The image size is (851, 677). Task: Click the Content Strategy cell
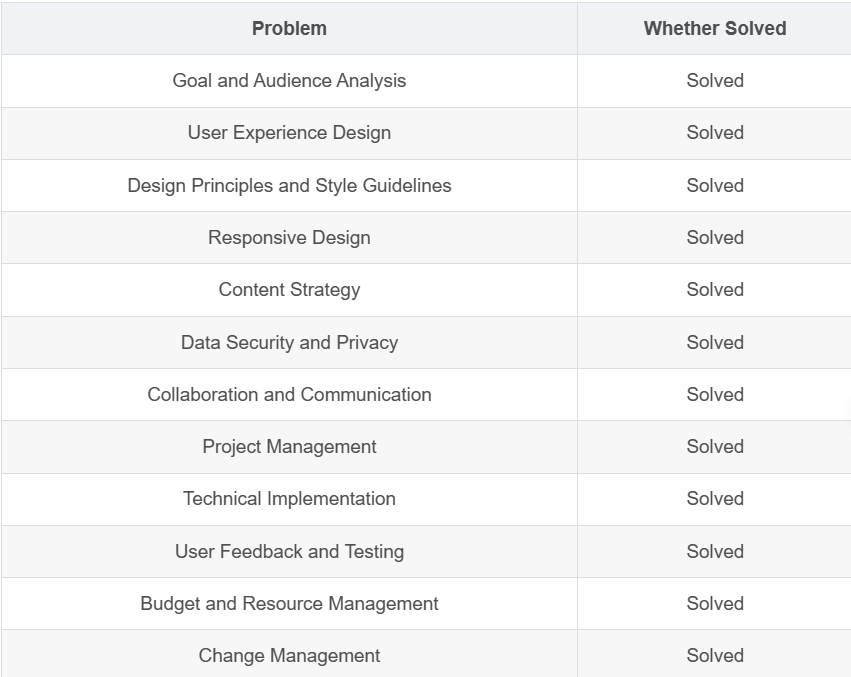point(289,290)
